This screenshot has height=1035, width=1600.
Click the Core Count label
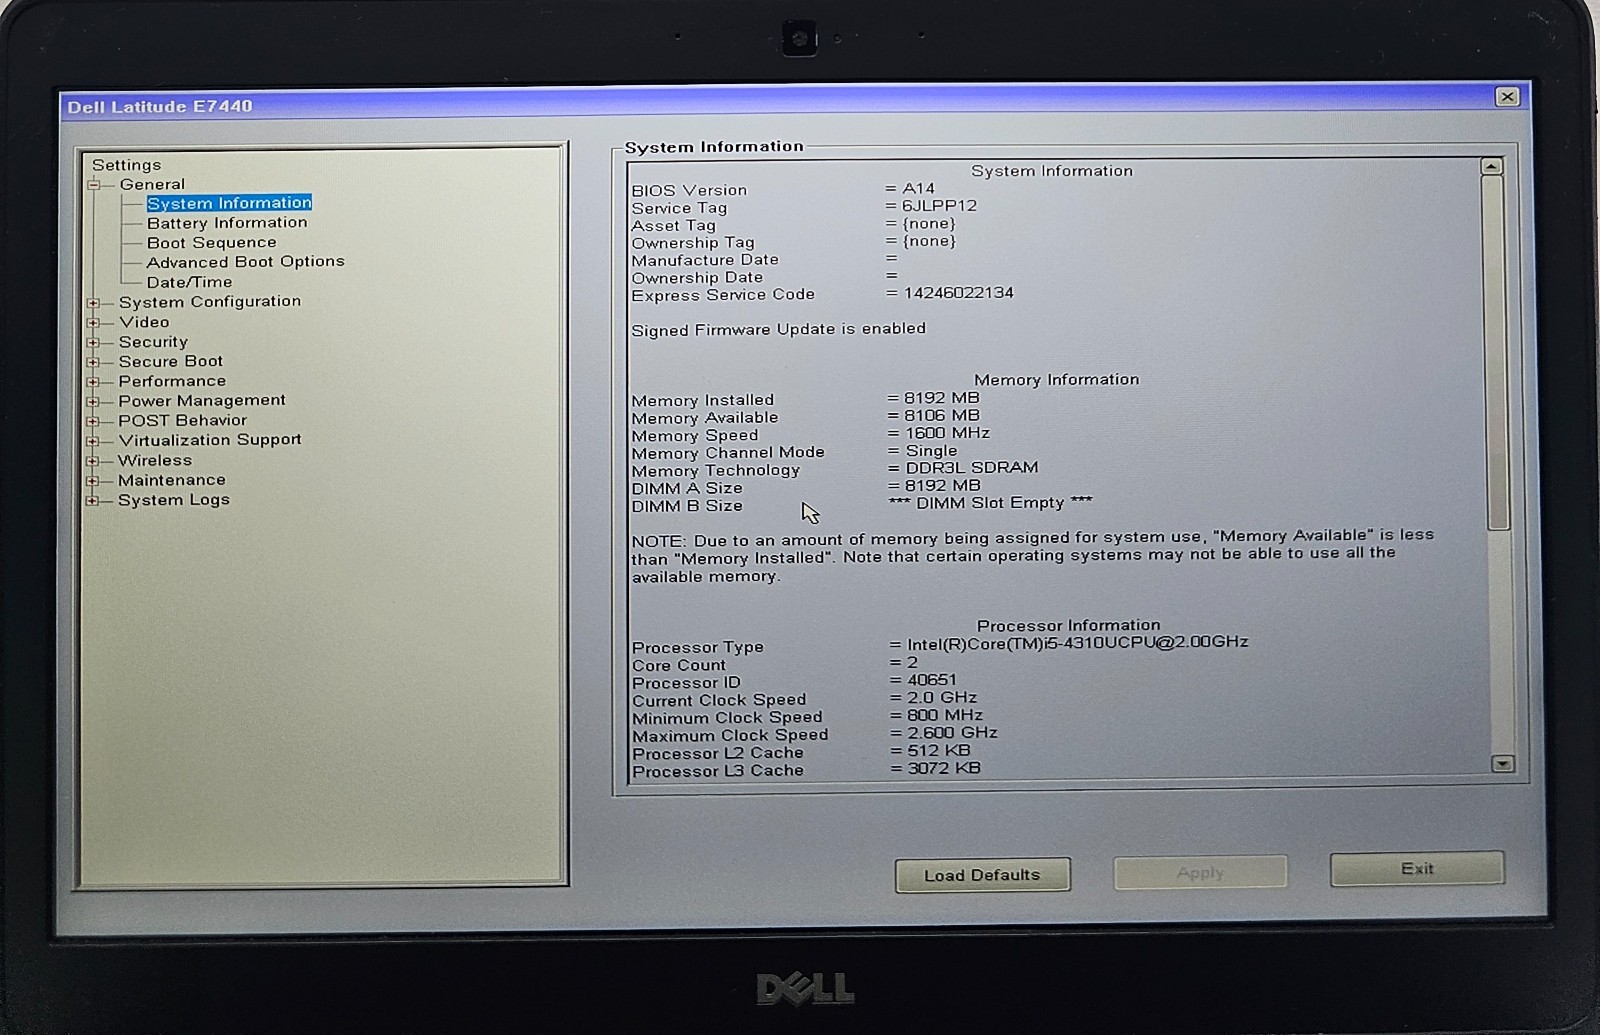point(679,666)
